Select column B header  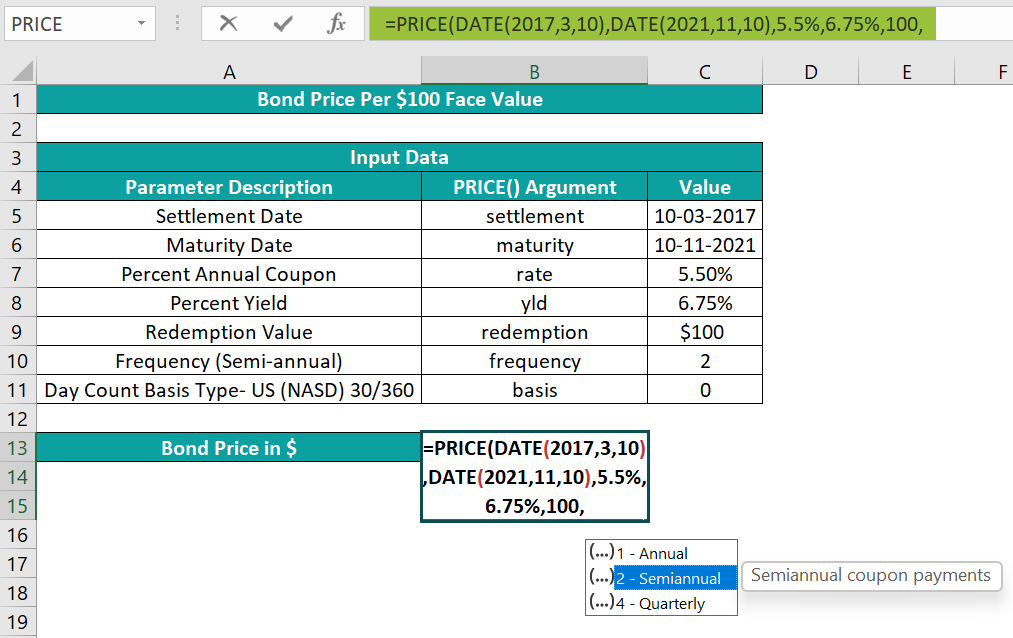click(x=534, y=71)
